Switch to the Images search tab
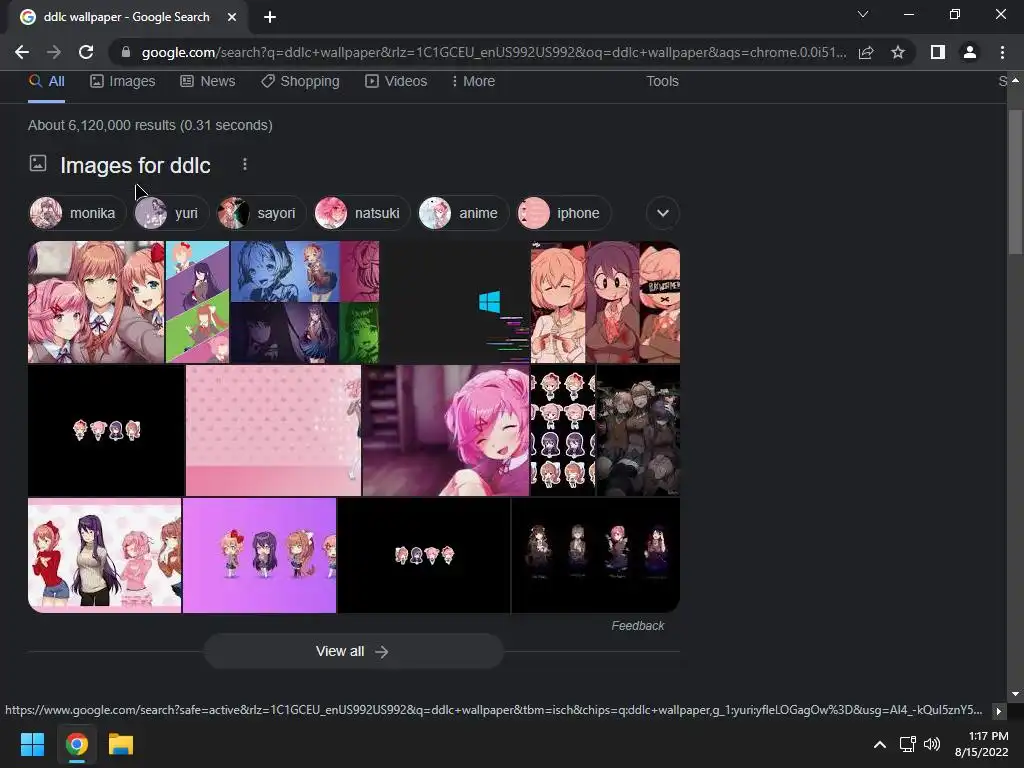Image resolution: width=1024 pixels, height=768 pixels. click(123, 82)
